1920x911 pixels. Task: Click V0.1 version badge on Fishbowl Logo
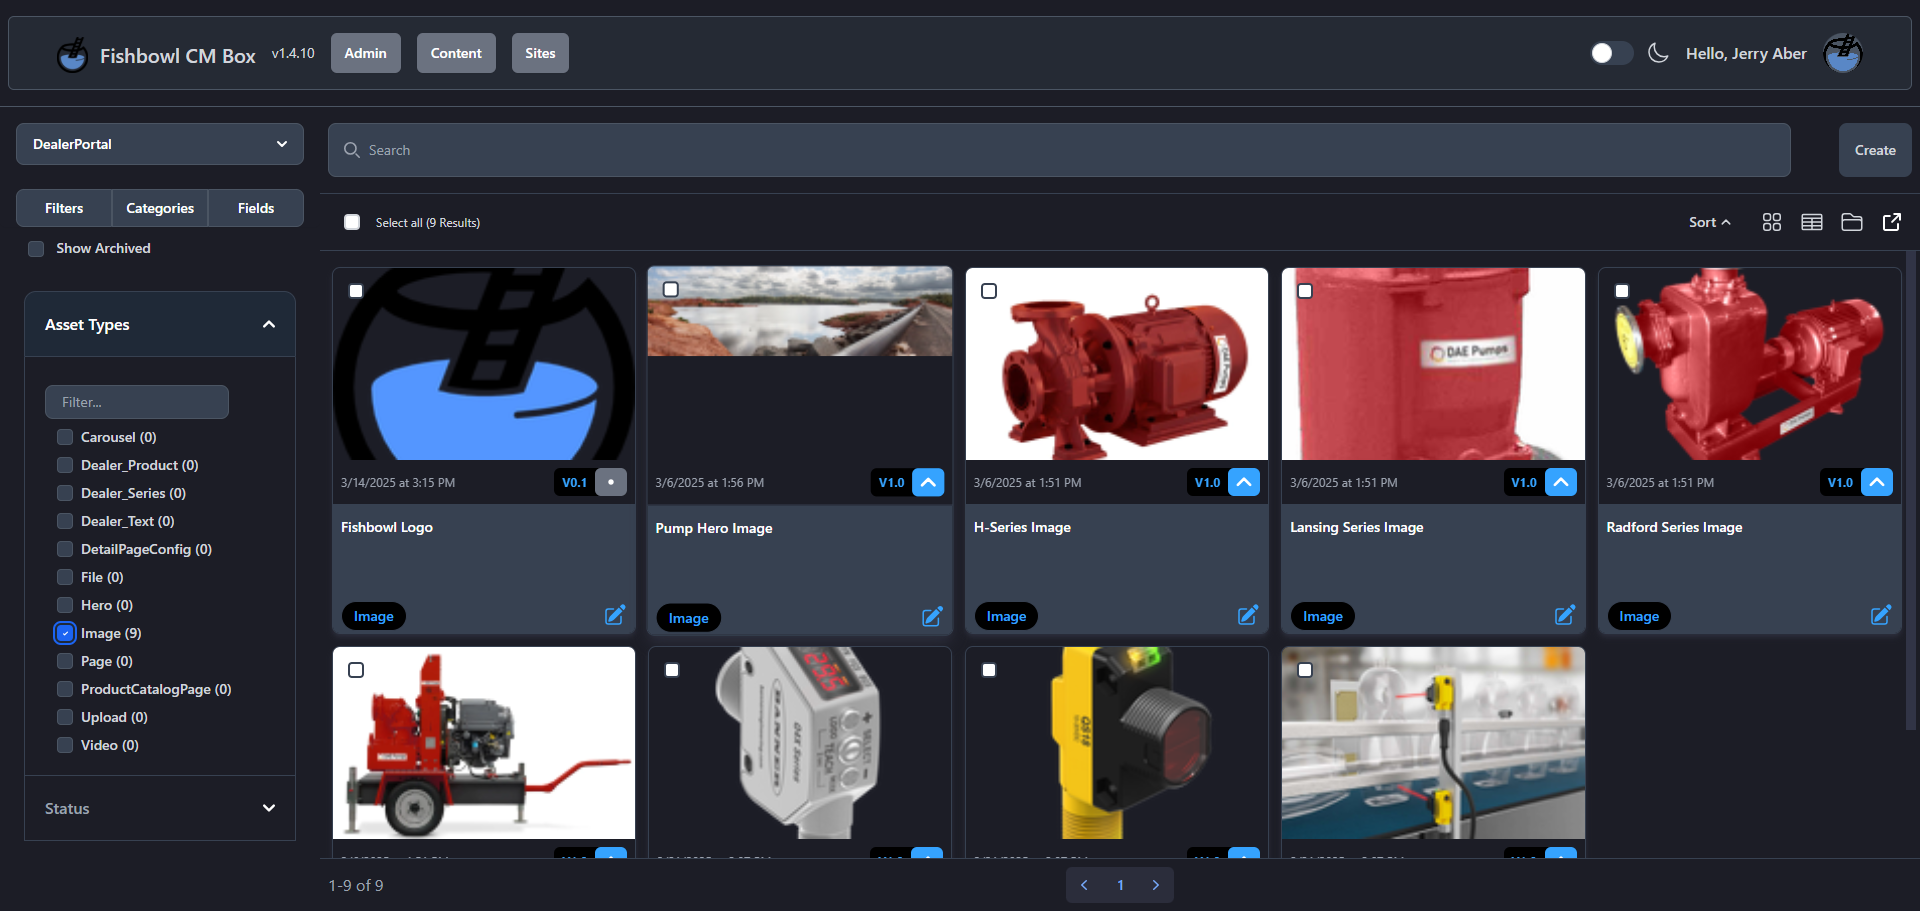click(574, 482)
